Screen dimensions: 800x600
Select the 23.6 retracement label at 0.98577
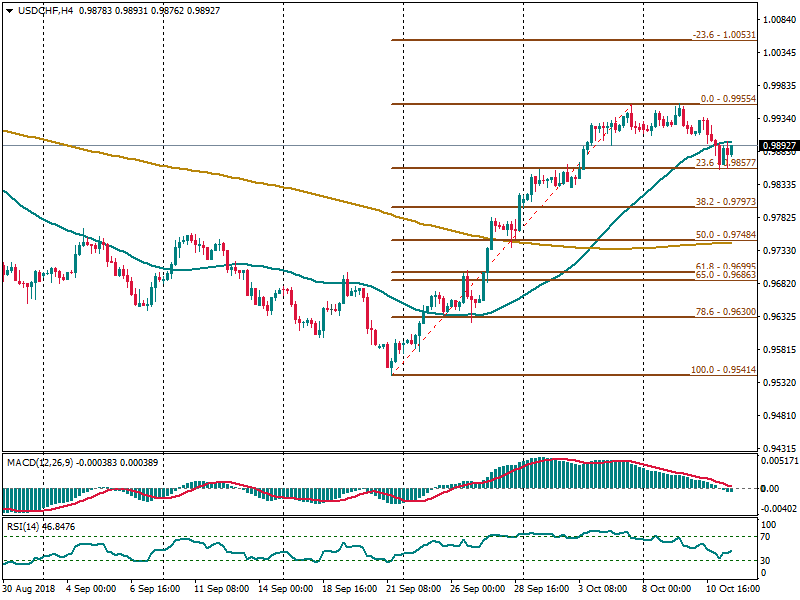tap(726, 163)
